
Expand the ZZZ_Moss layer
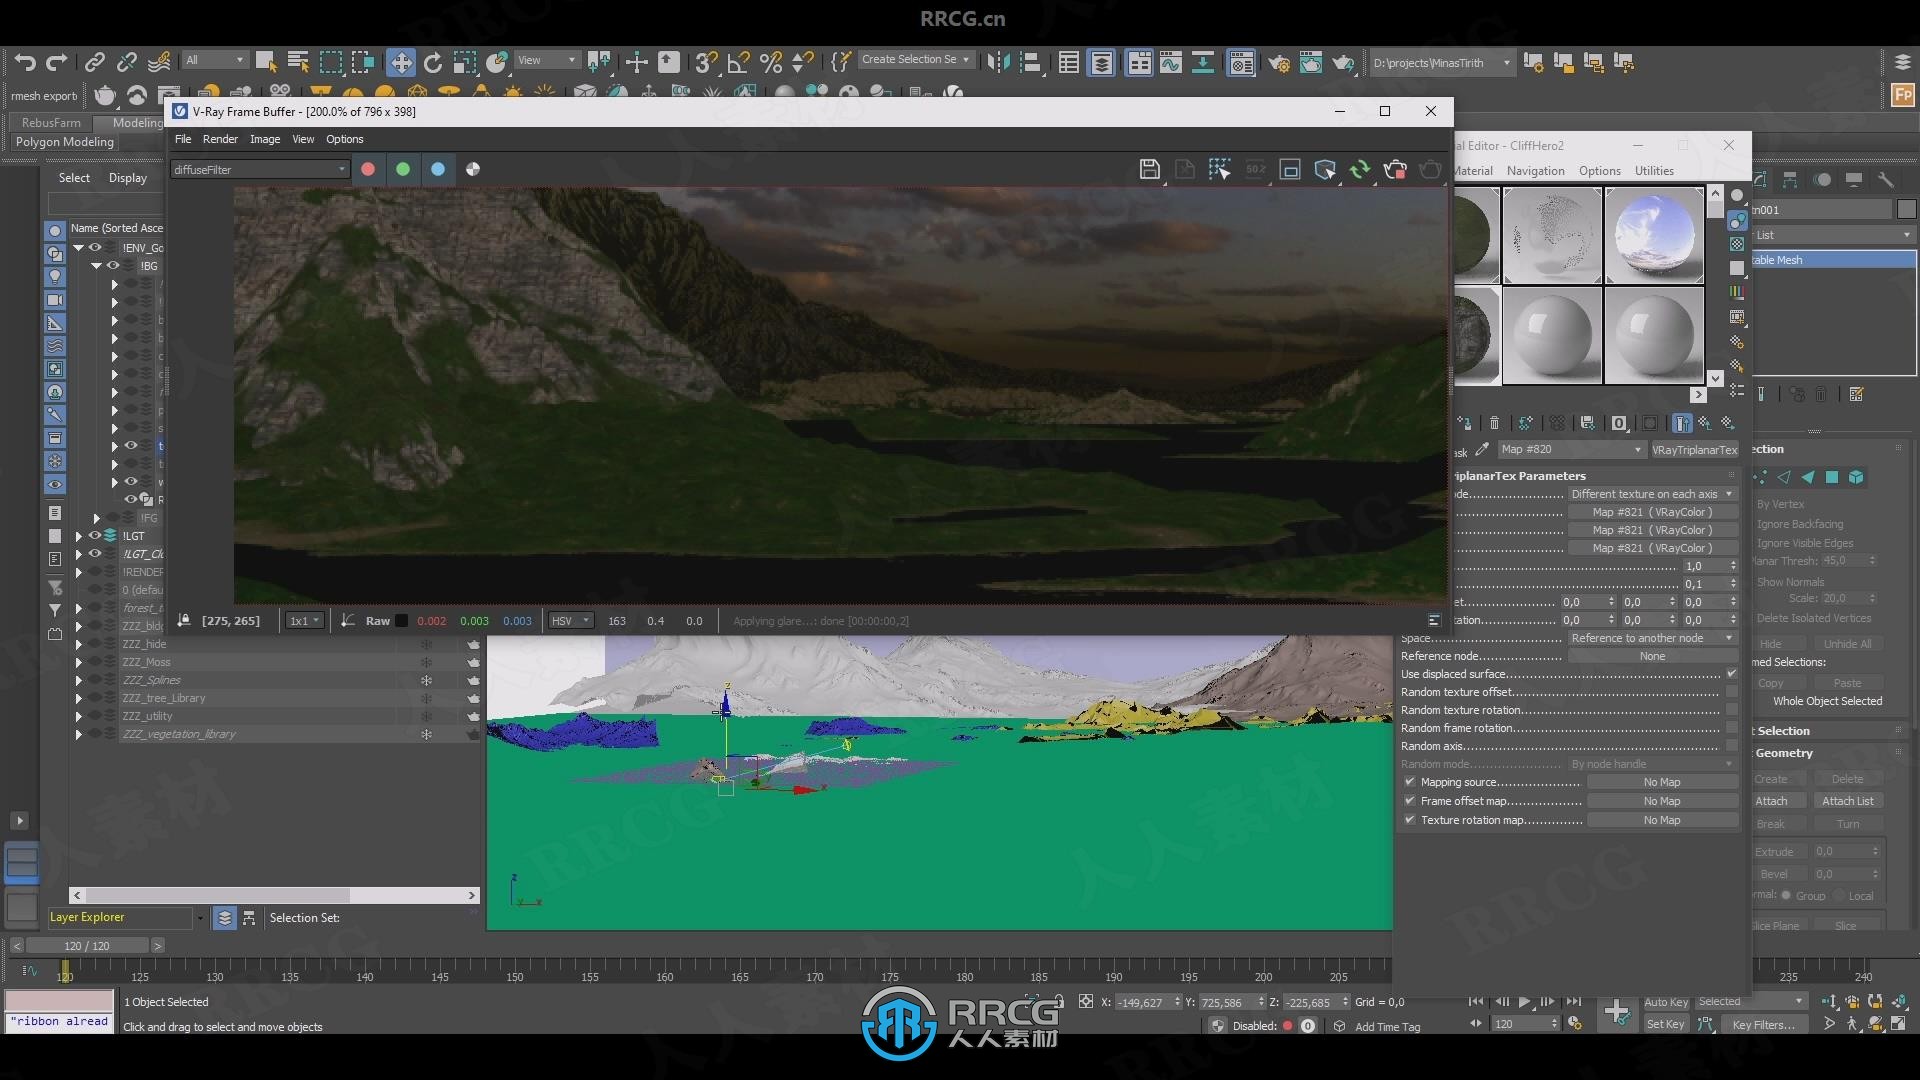78,662
